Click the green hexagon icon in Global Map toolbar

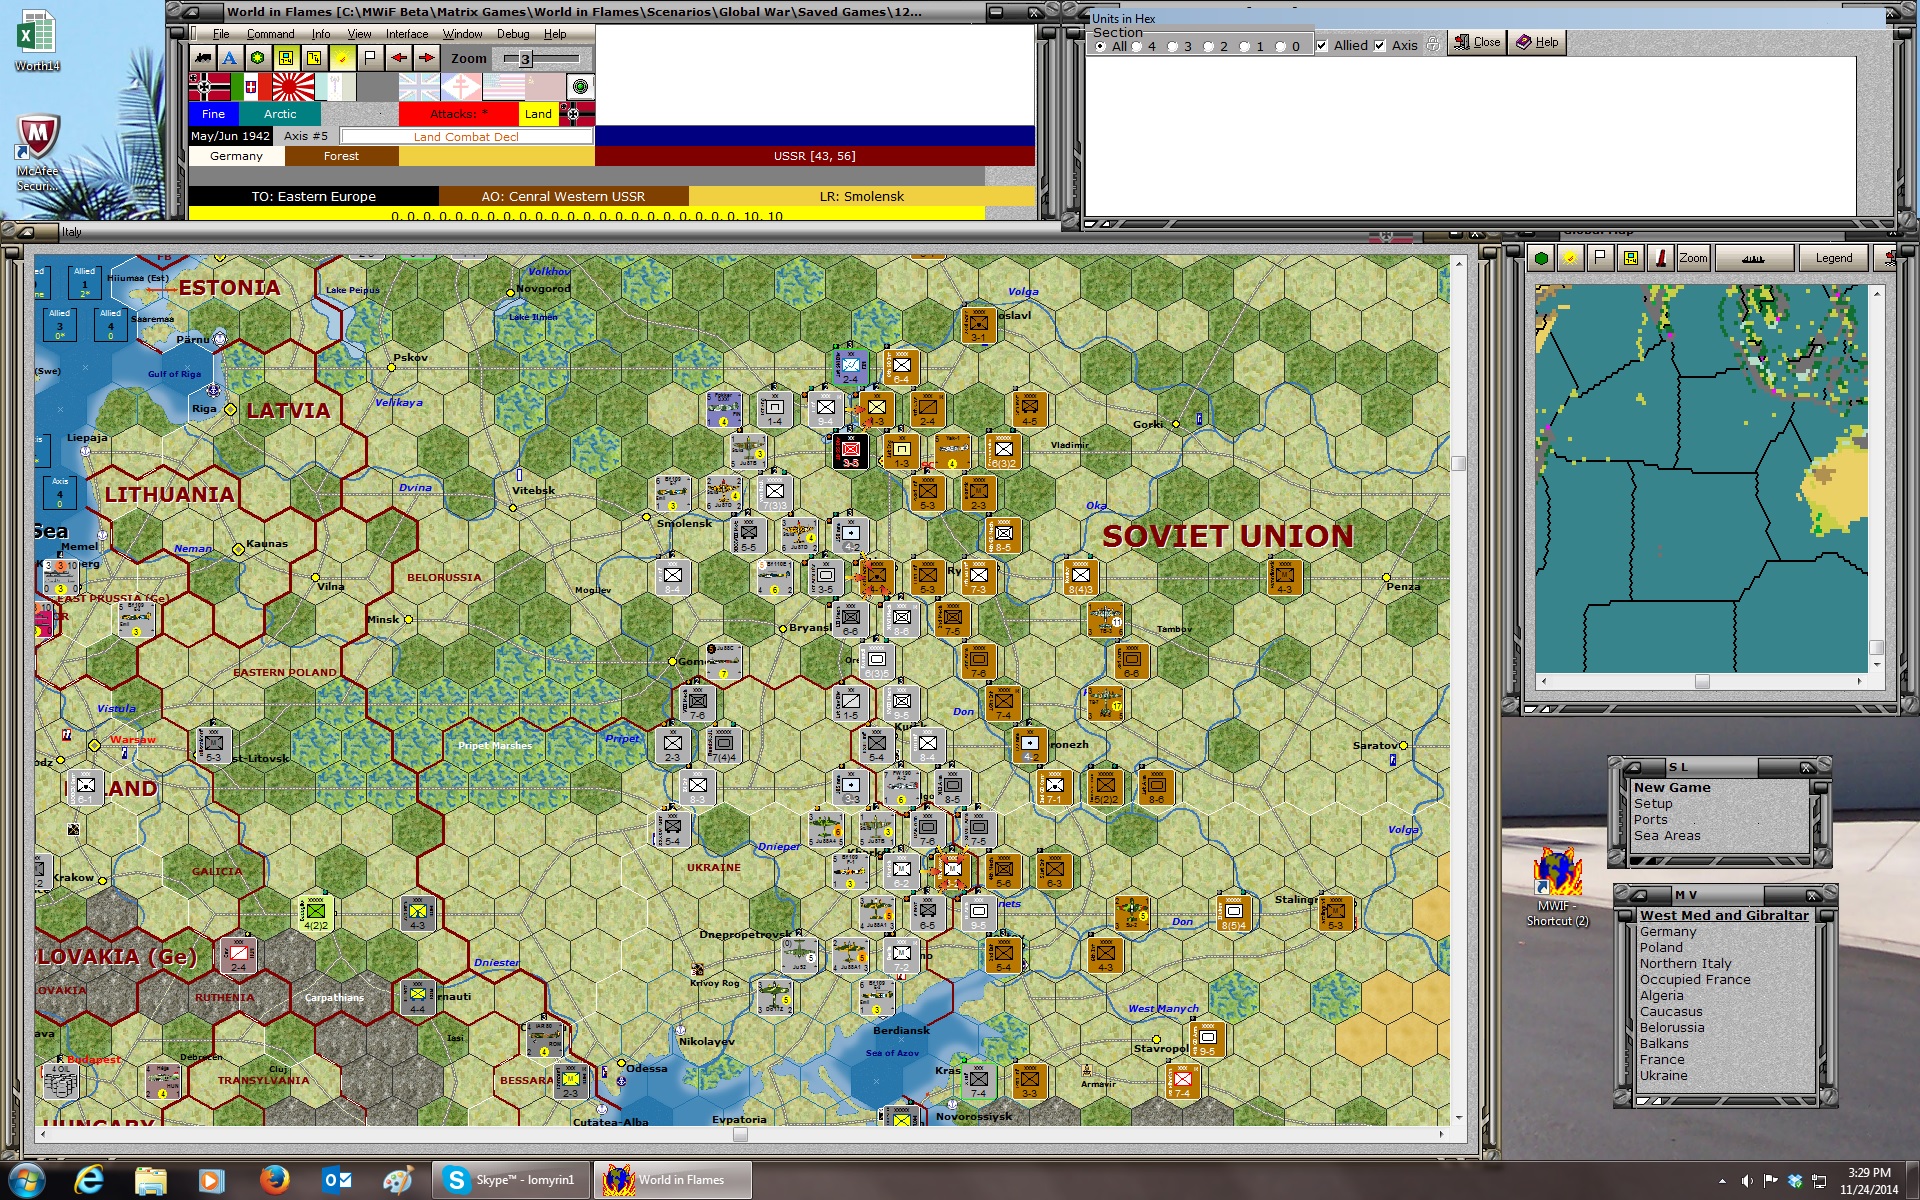(x=1541, y=258)
